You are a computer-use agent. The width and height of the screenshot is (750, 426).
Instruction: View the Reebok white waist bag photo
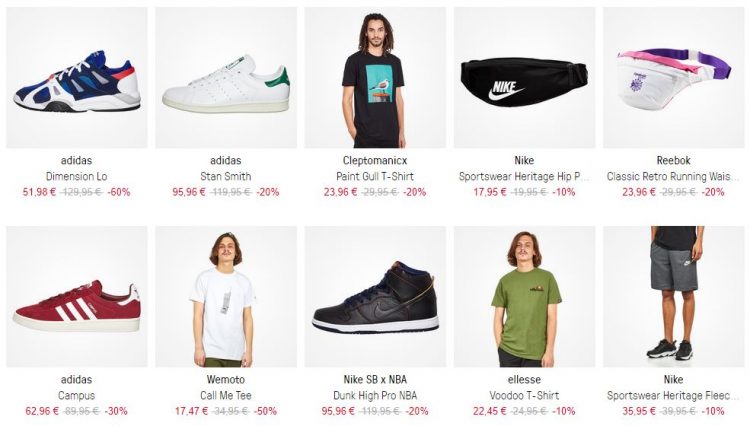pyautogui.click(x=673, y=77)
